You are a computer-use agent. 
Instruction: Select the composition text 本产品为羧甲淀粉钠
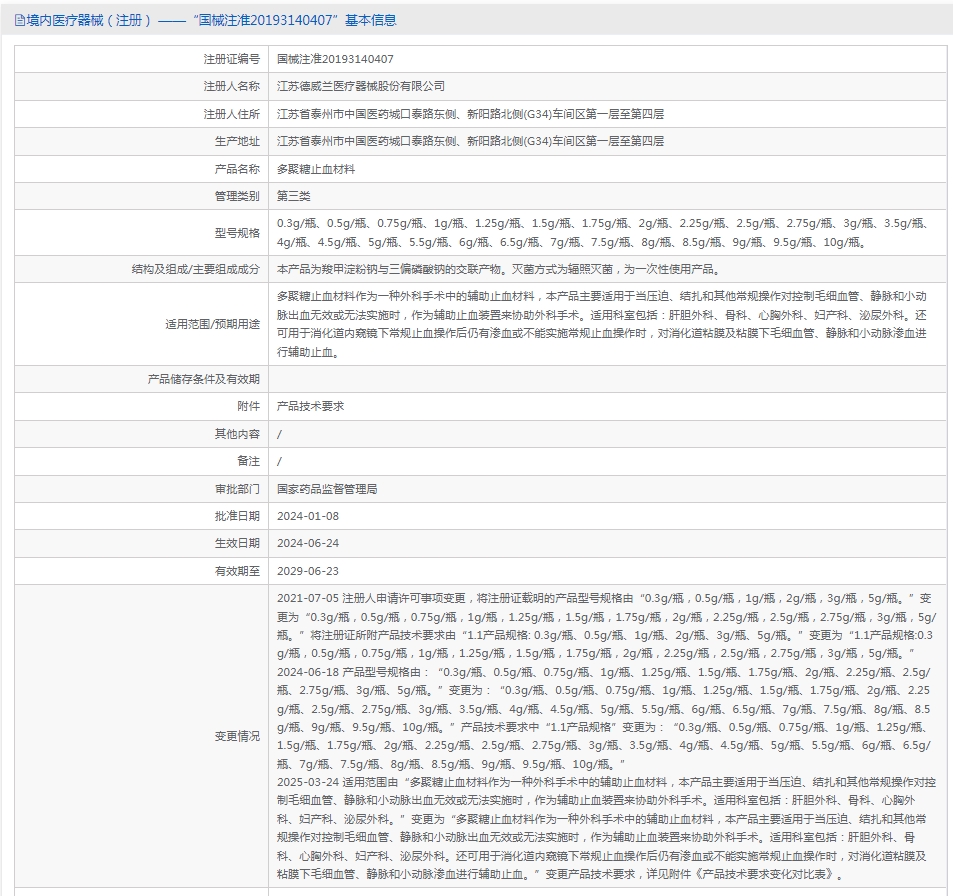point(499,269)
